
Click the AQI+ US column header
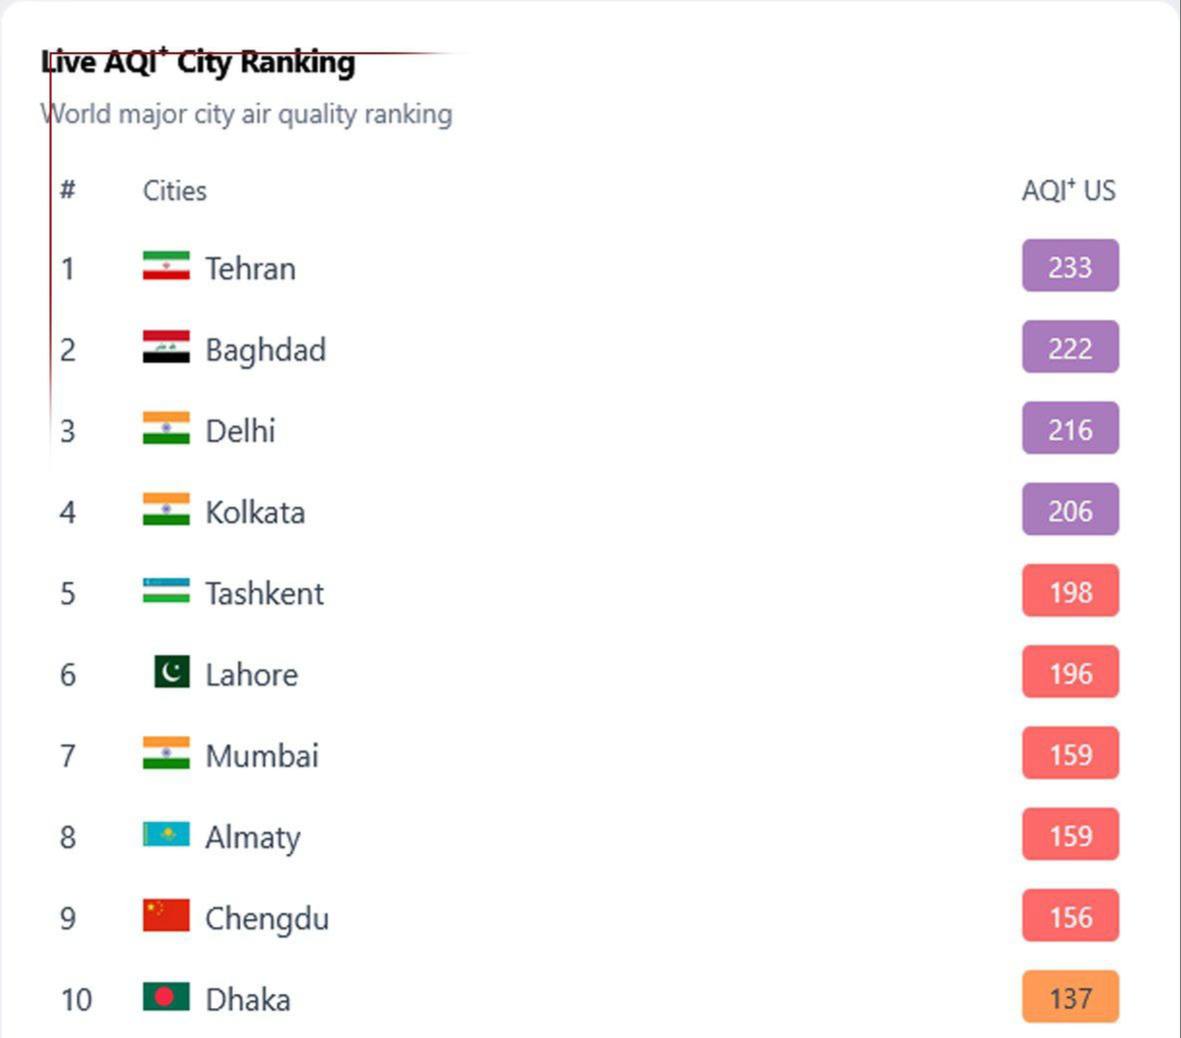pos(1068,190)
